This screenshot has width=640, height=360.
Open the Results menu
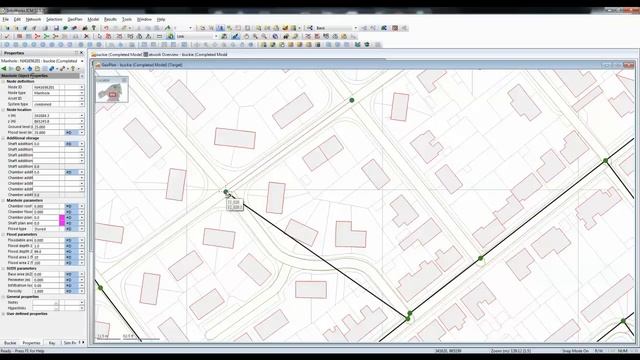[x=110, y=19]
